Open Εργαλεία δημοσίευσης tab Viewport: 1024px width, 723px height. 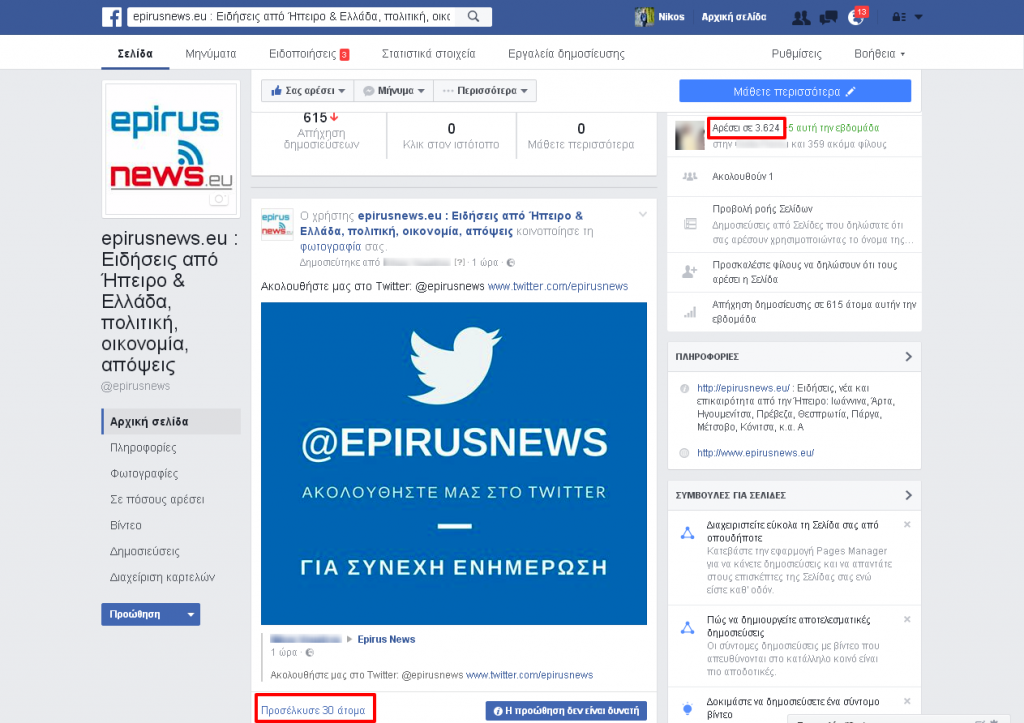566,54
